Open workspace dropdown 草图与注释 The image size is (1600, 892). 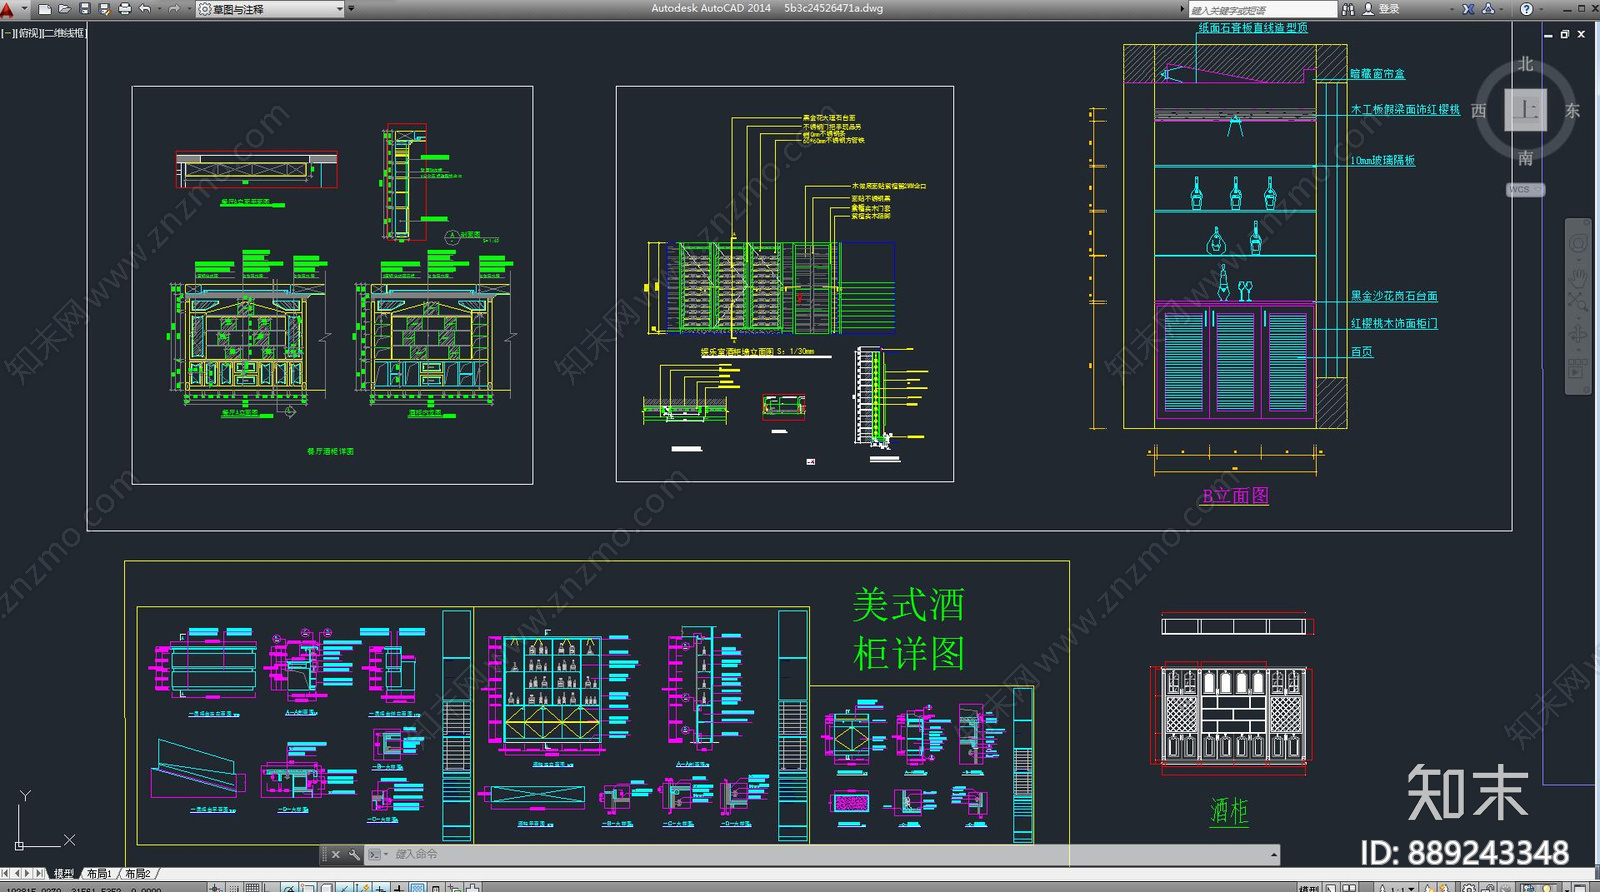[x=270, y=9]
